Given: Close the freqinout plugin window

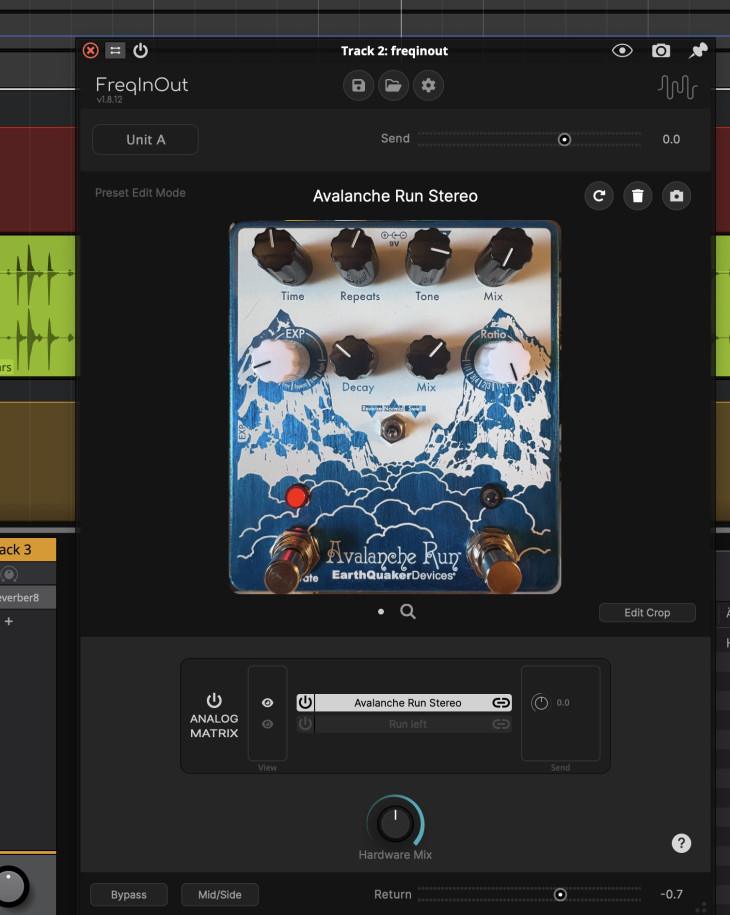Looking at the screenshot, I should pyautogui.click(x=90, y=51).
